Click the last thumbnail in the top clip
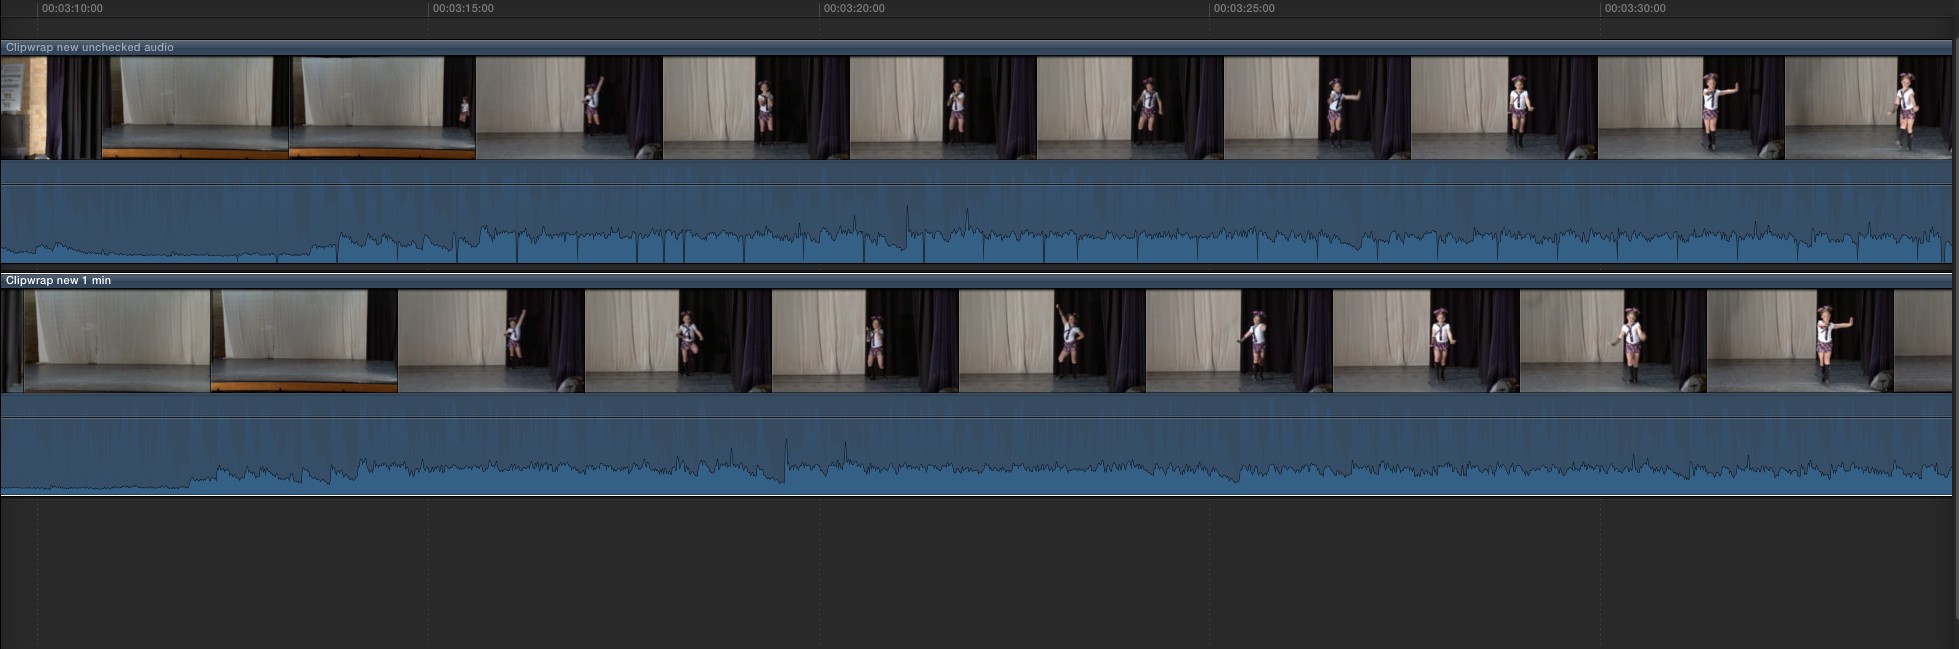1959x649 pixels. [1868, 108]
